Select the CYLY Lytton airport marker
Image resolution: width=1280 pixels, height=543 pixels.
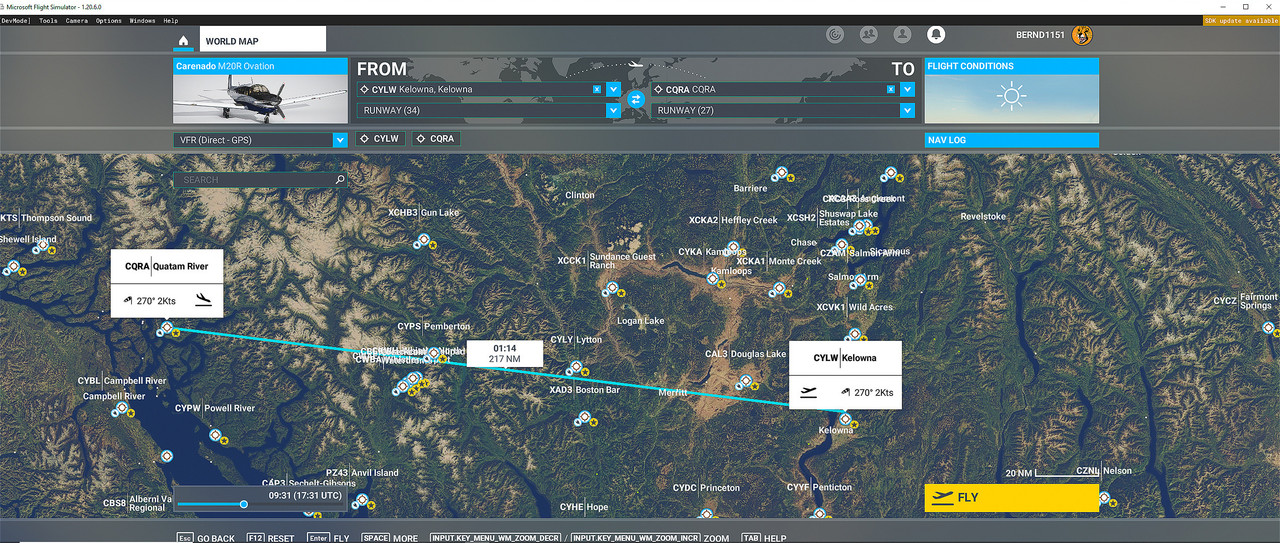point(574,367)
